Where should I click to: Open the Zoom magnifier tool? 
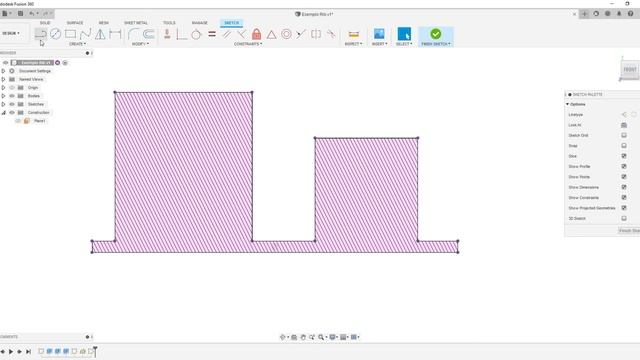(x=321, y=337)
